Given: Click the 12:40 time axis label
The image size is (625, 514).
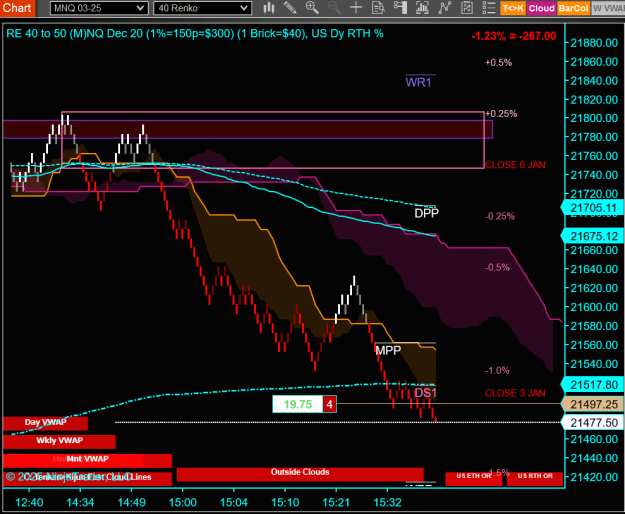Looking at the screenshot, I should pyautogui.click(x=29, y=502).
